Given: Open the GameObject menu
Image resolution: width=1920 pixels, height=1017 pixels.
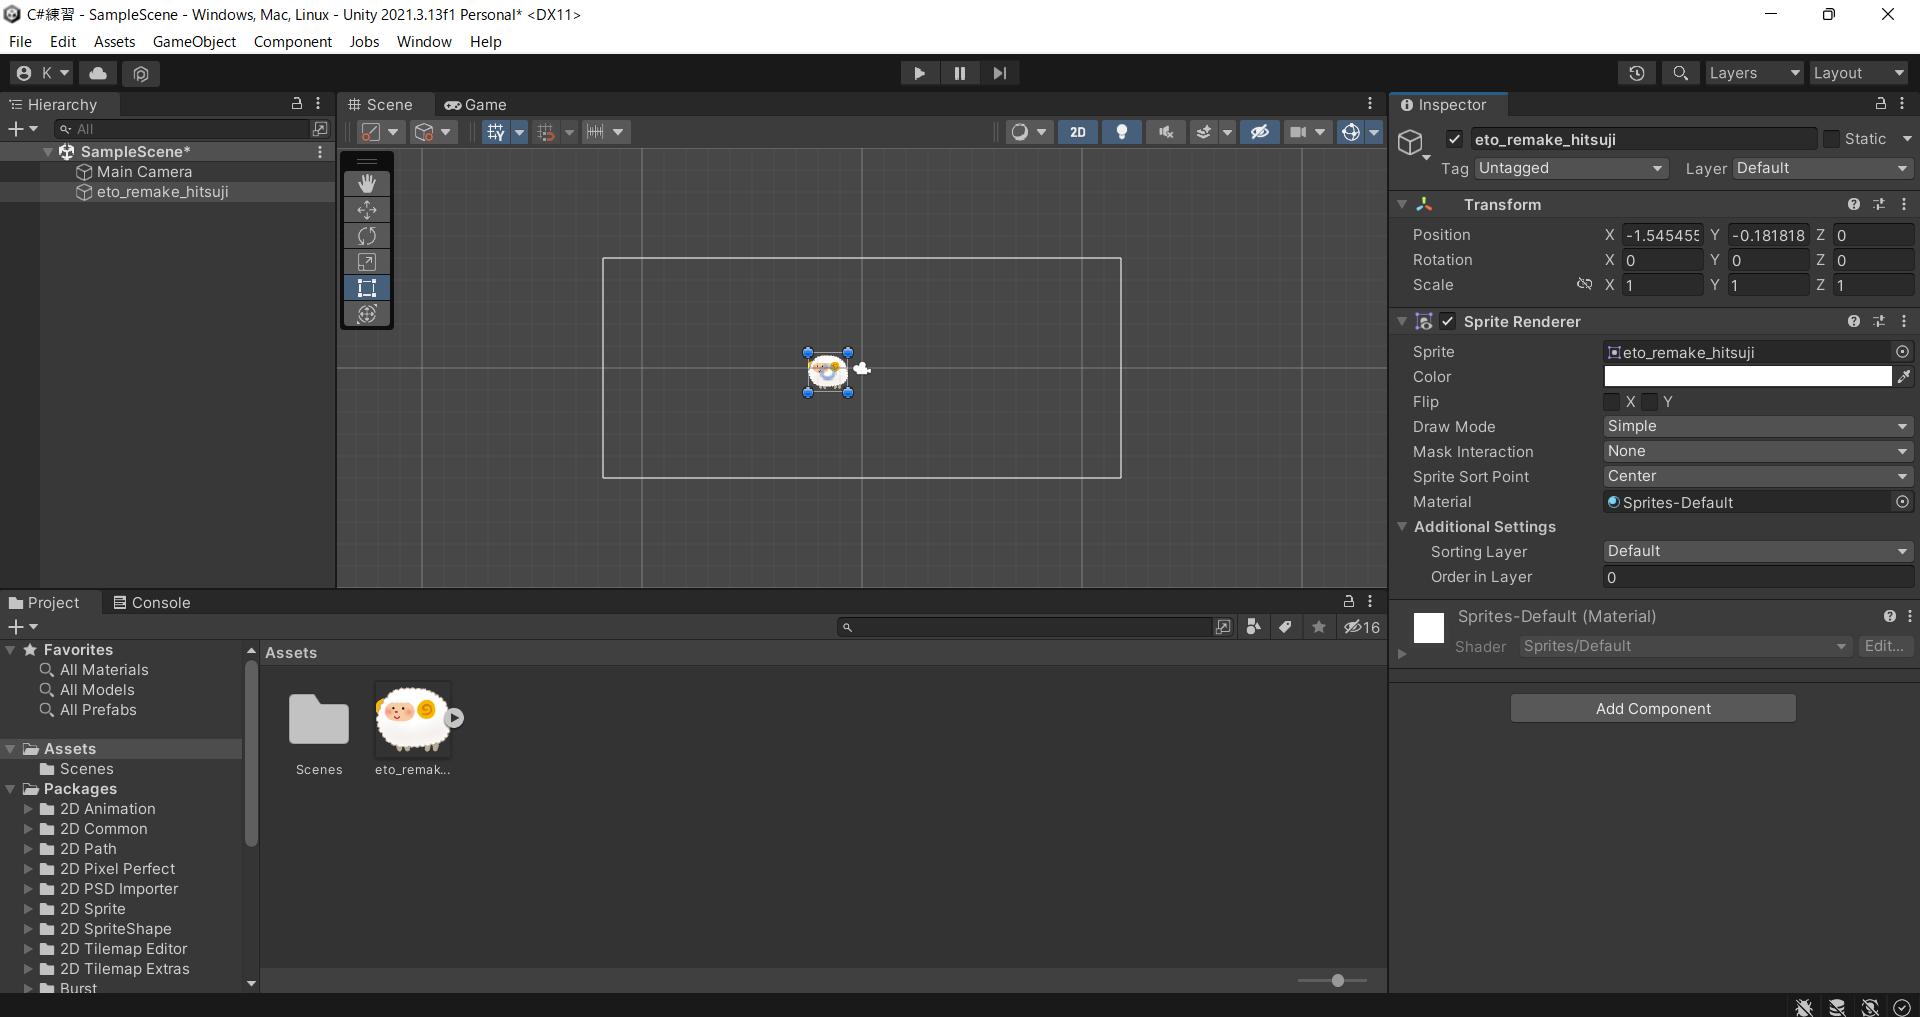Looking at the screenshot, I should pyautogui.click(x=194, y=42).
